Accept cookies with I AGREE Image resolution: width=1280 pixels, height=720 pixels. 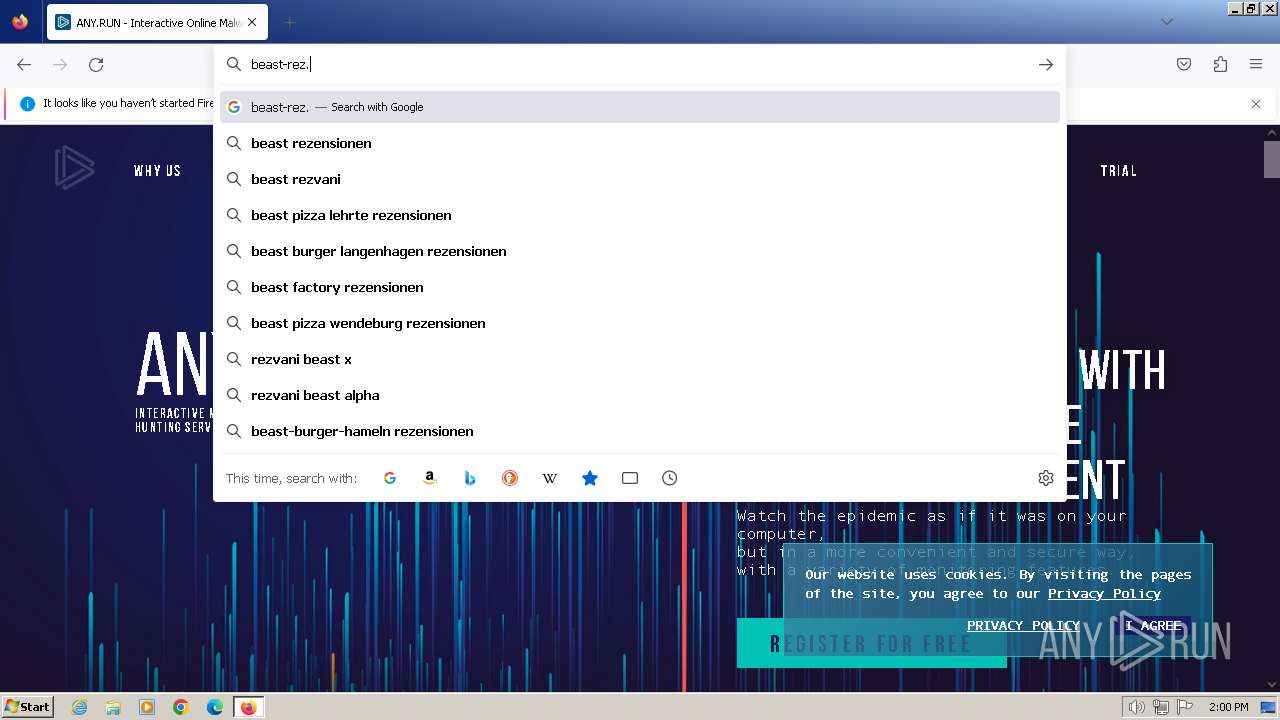pos(1153,625)
